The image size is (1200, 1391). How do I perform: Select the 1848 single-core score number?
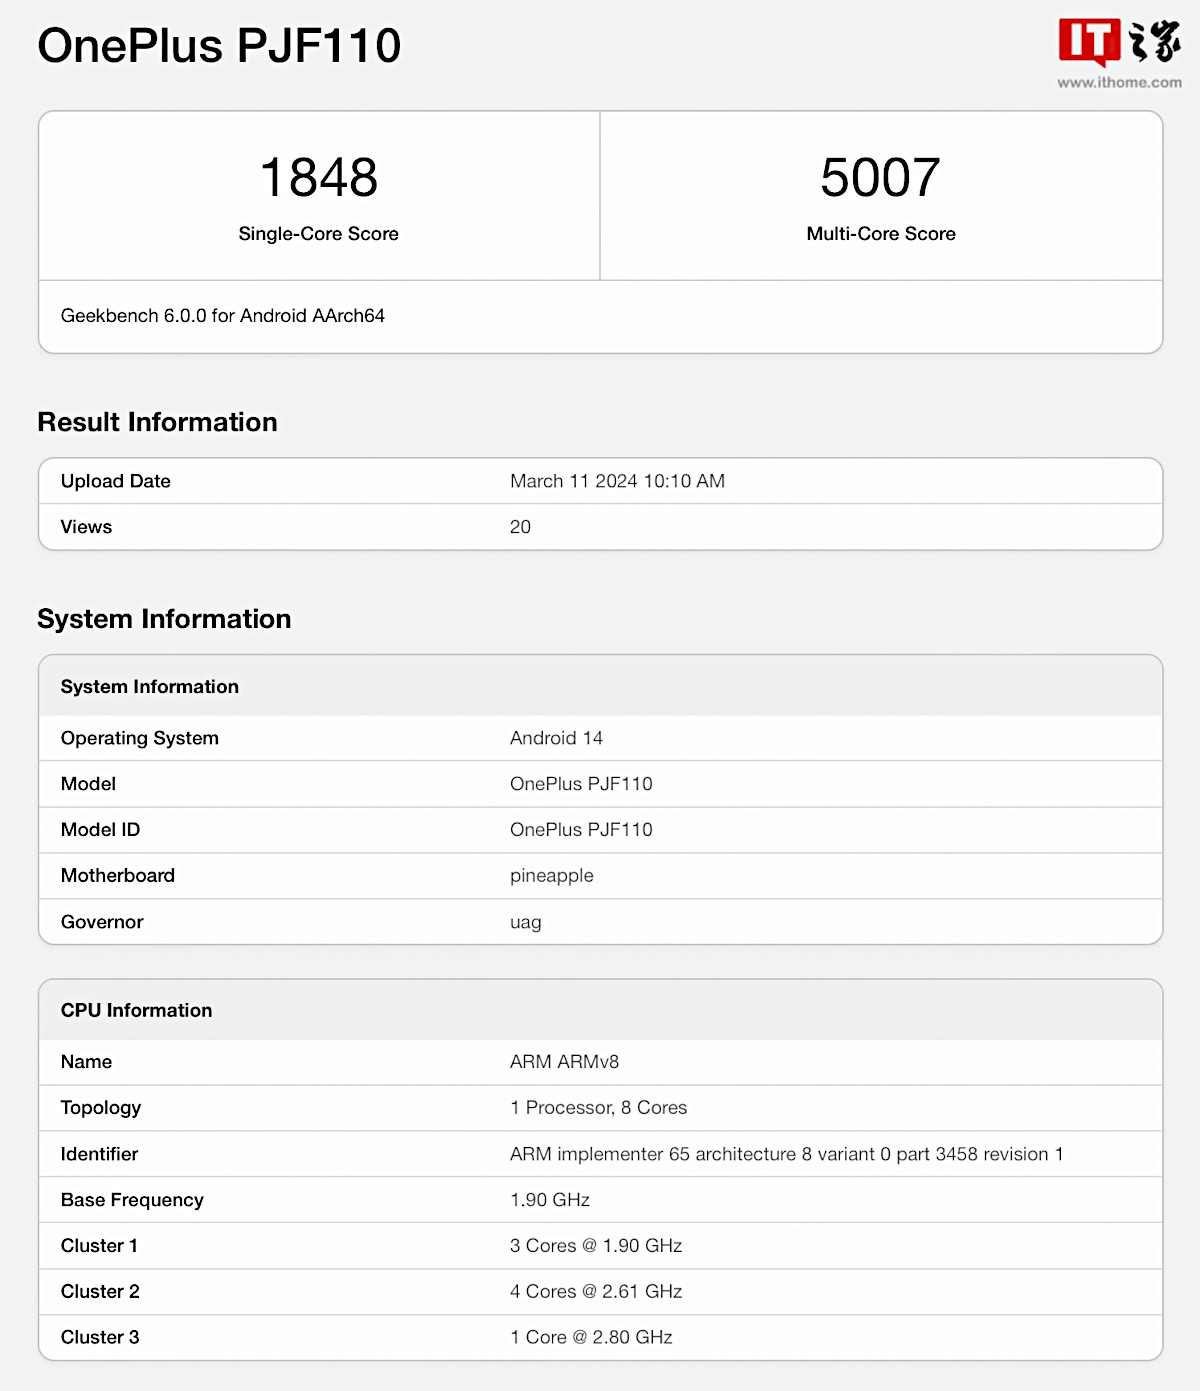click(x=319, y=178)
